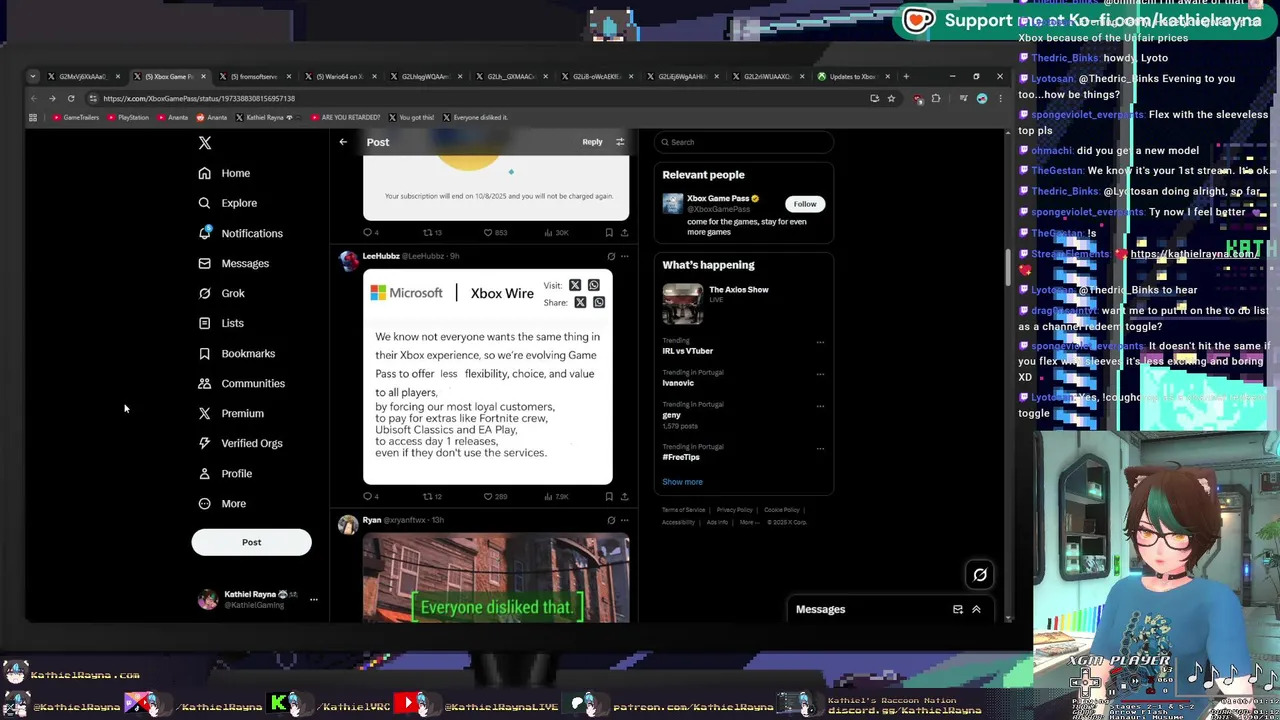Open Xbox Game Pass profile link
The image size is (1280, 720).
point(718,198)
